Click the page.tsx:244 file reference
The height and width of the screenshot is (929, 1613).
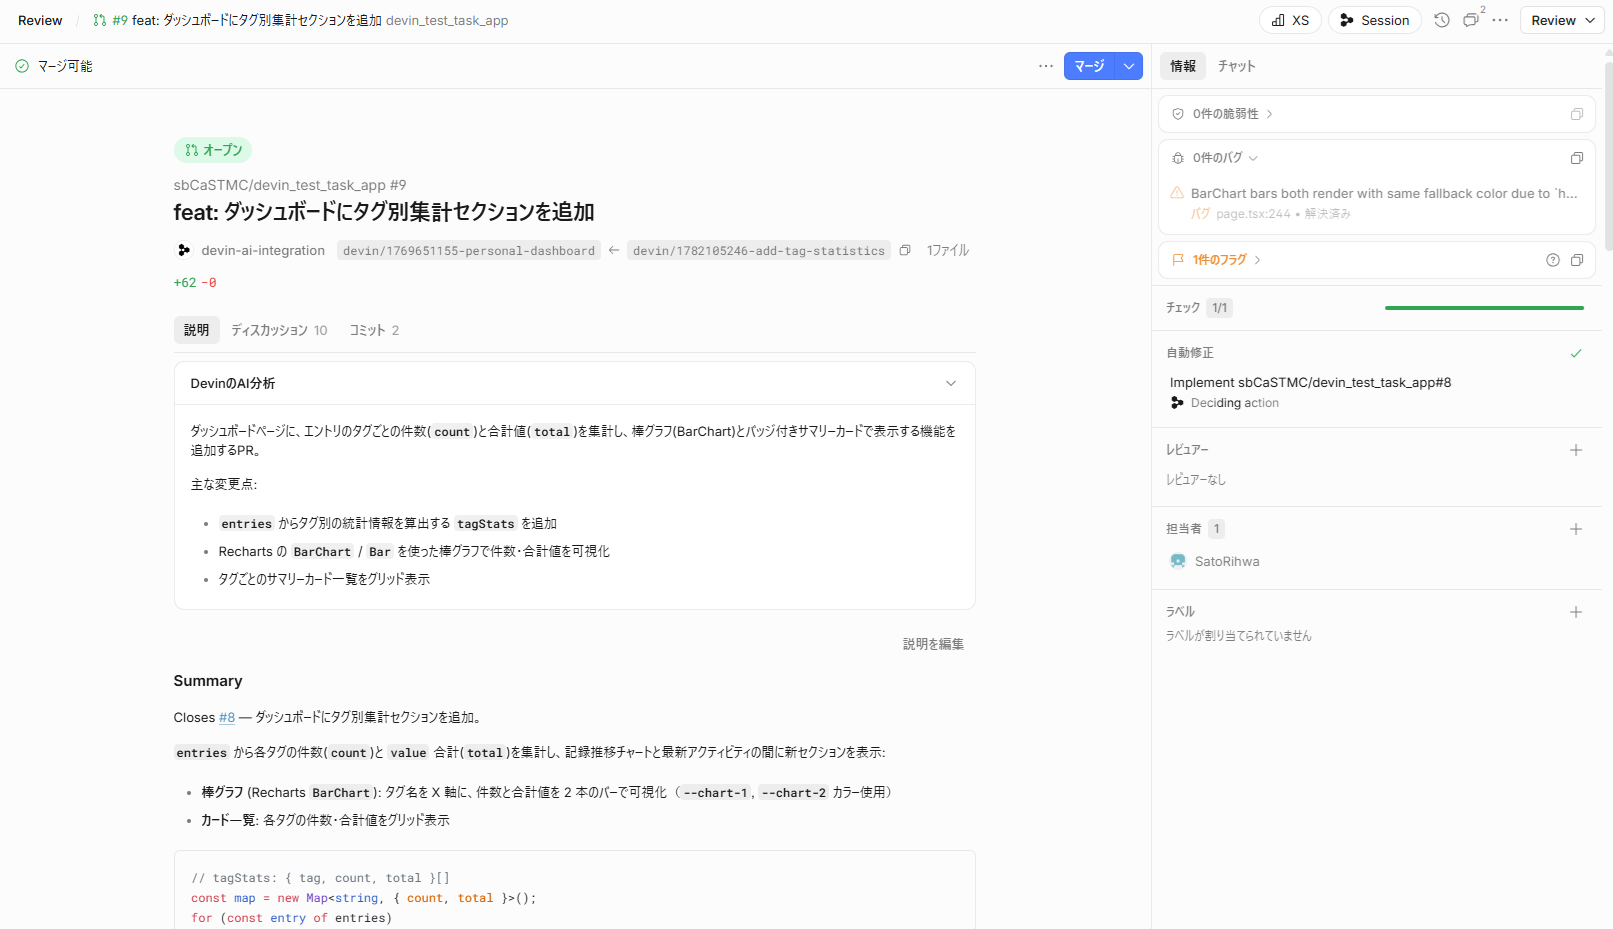(x=1253, y=214)
